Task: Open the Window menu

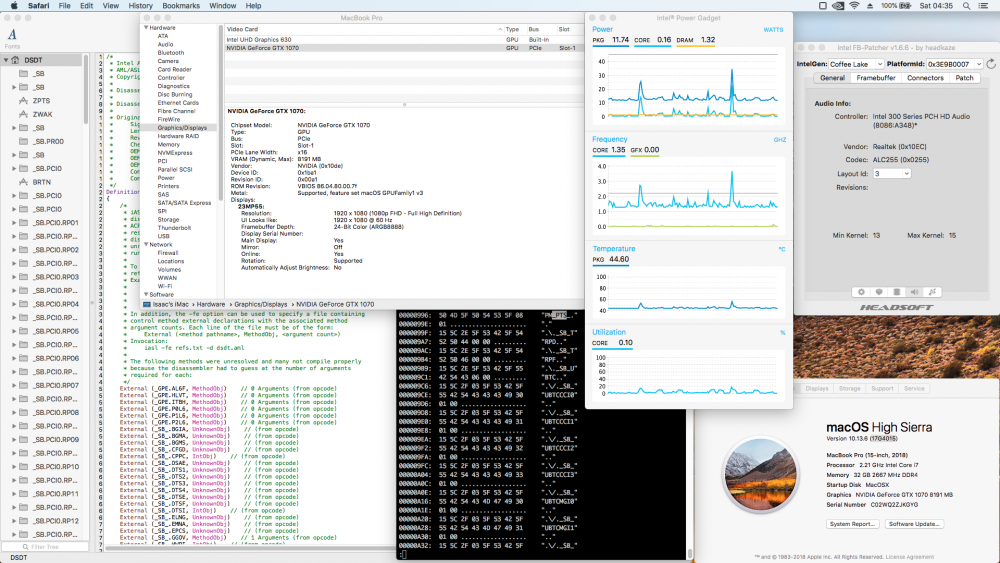Action: [223, 6]
